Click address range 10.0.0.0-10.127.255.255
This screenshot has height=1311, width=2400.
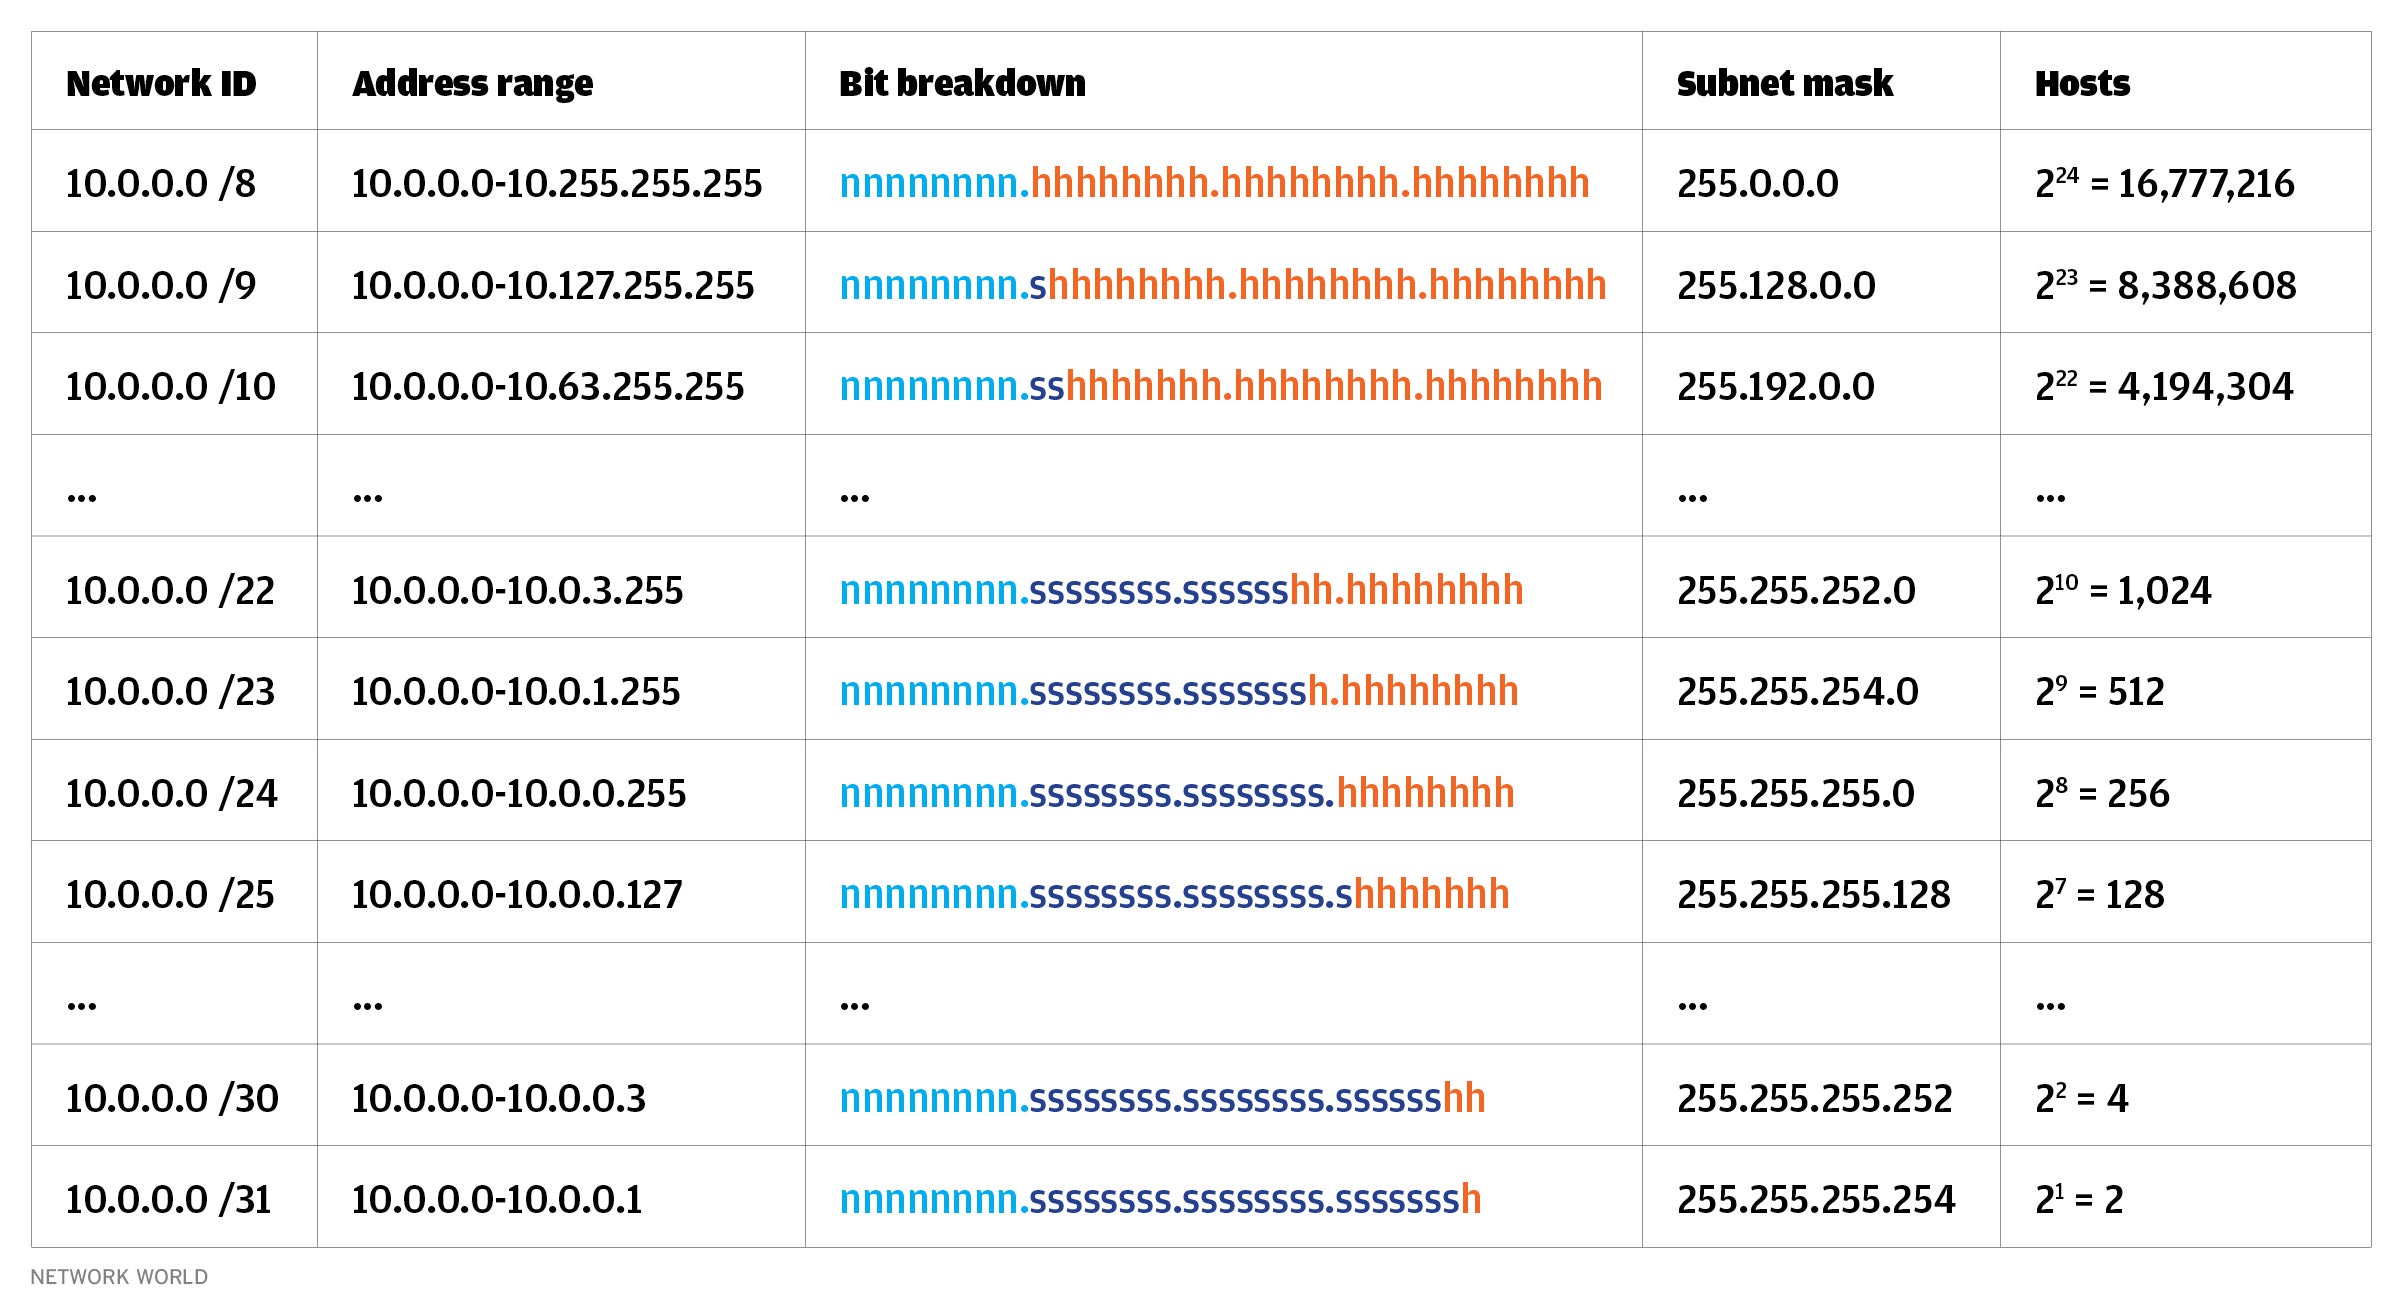pos(552,285)
